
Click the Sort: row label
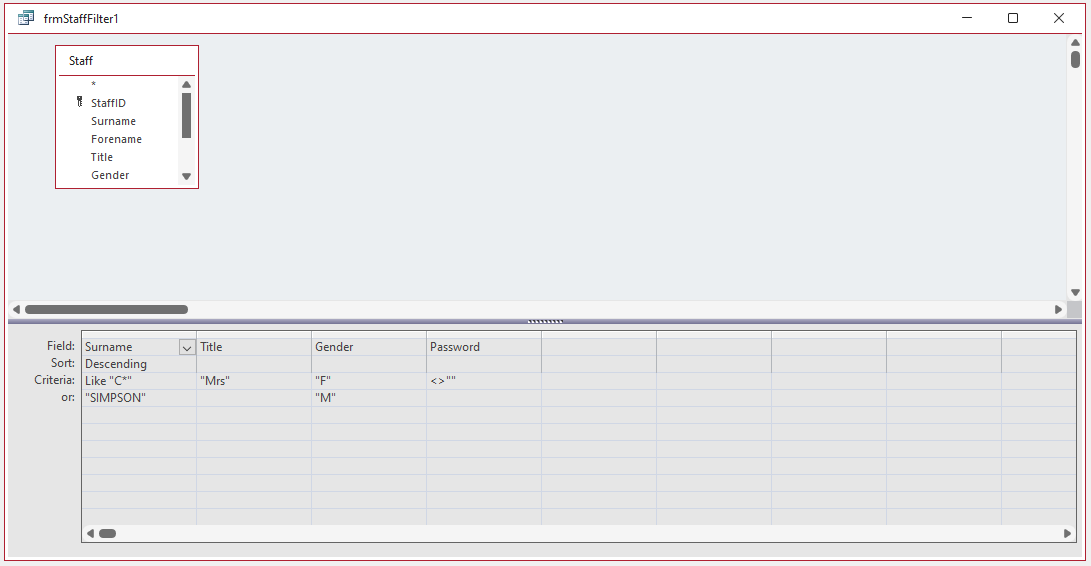tap(63, 363)
